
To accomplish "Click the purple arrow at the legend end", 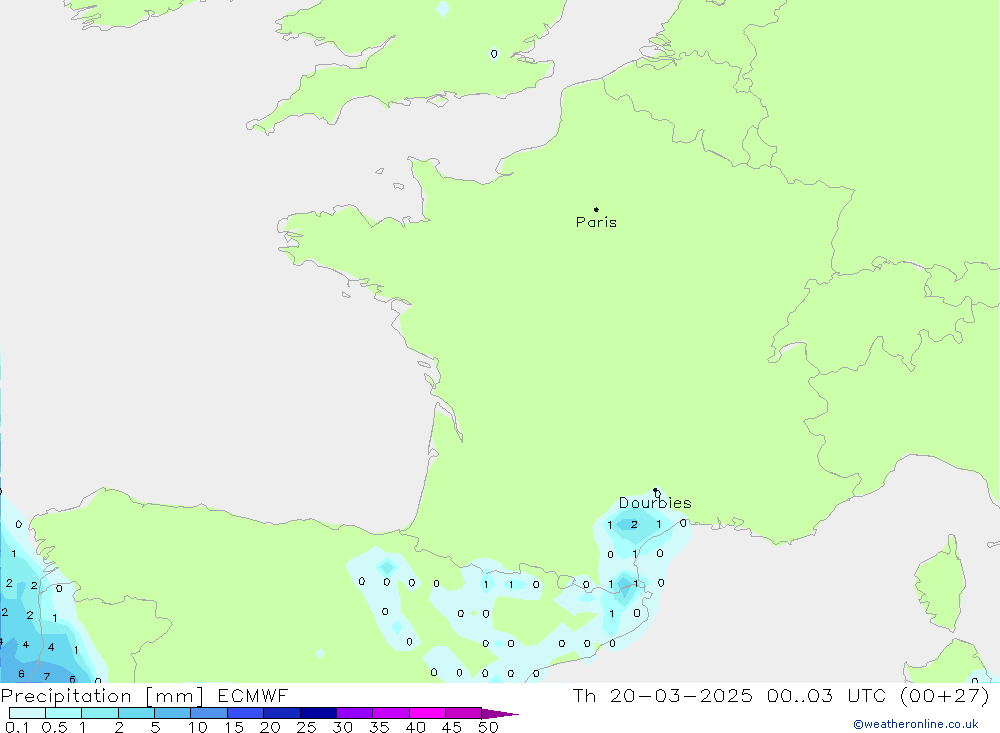I will point(500,714).
